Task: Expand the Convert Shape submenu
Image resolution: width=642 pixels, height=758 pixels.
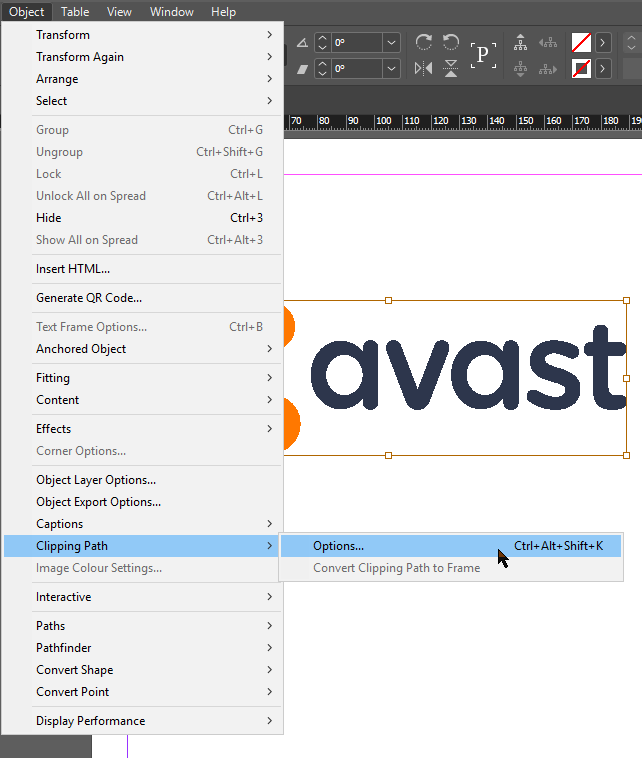Action: point(142,670)
